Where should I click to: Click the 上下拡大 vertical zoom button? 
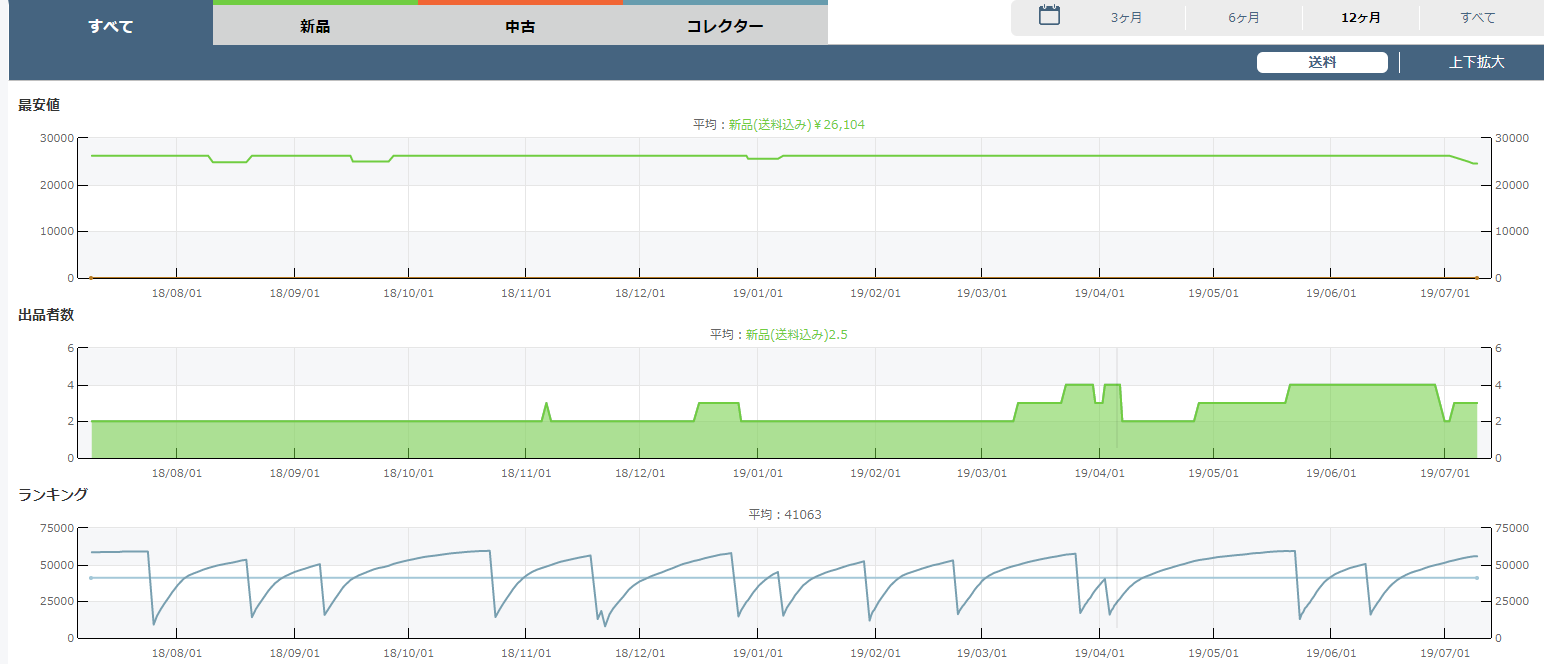1476,62
